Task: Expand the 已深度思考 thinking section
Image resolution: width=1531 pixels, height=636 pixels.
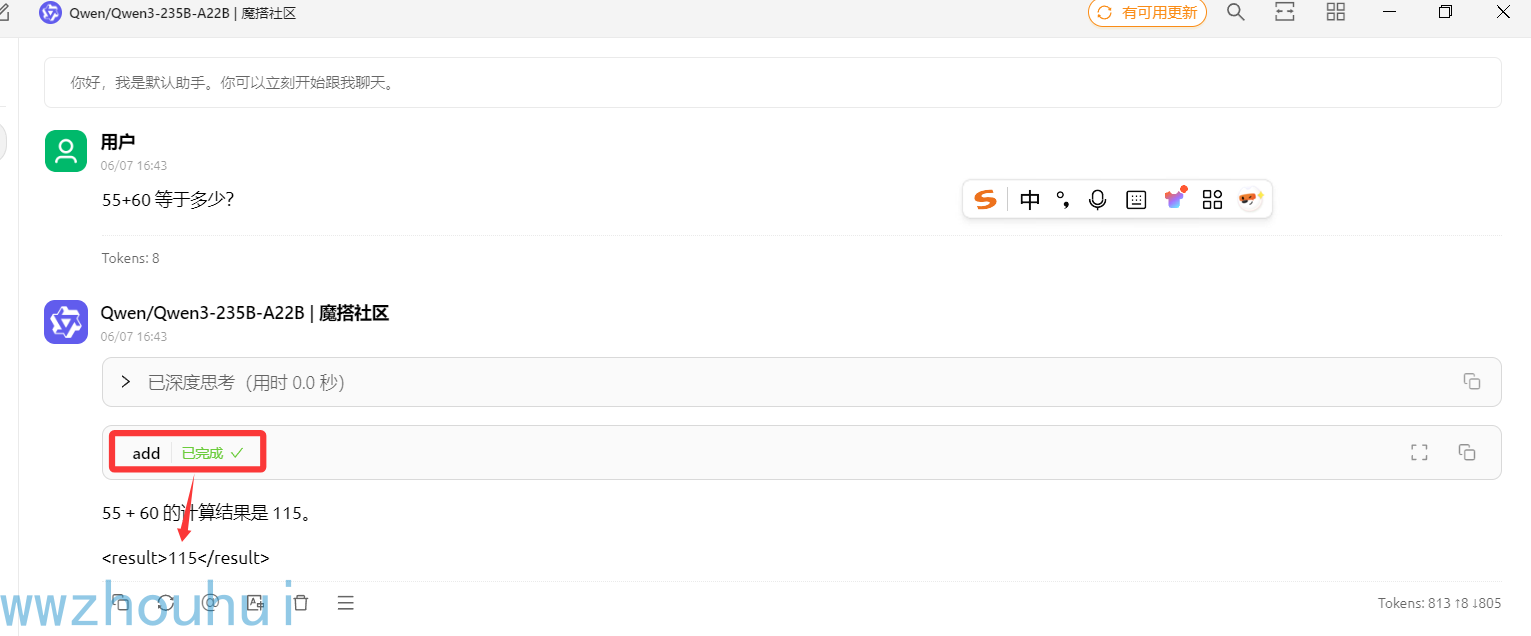Action: [x=124, y=382]
